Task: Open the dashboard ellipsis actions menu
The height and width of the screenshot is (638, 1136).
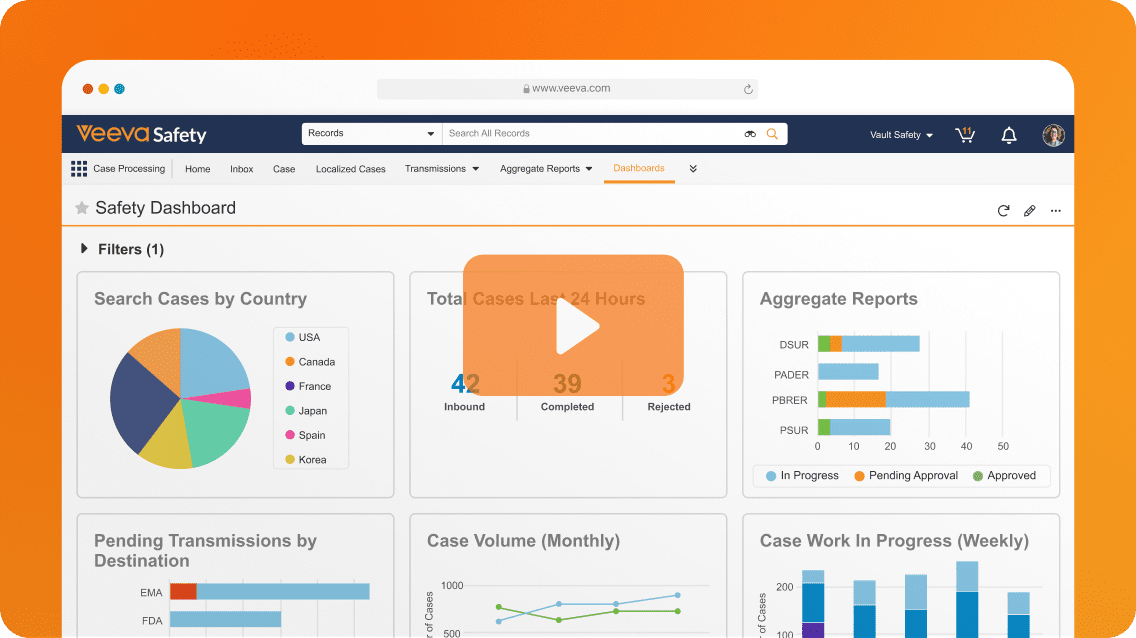Action: (x=1055, y=211)
